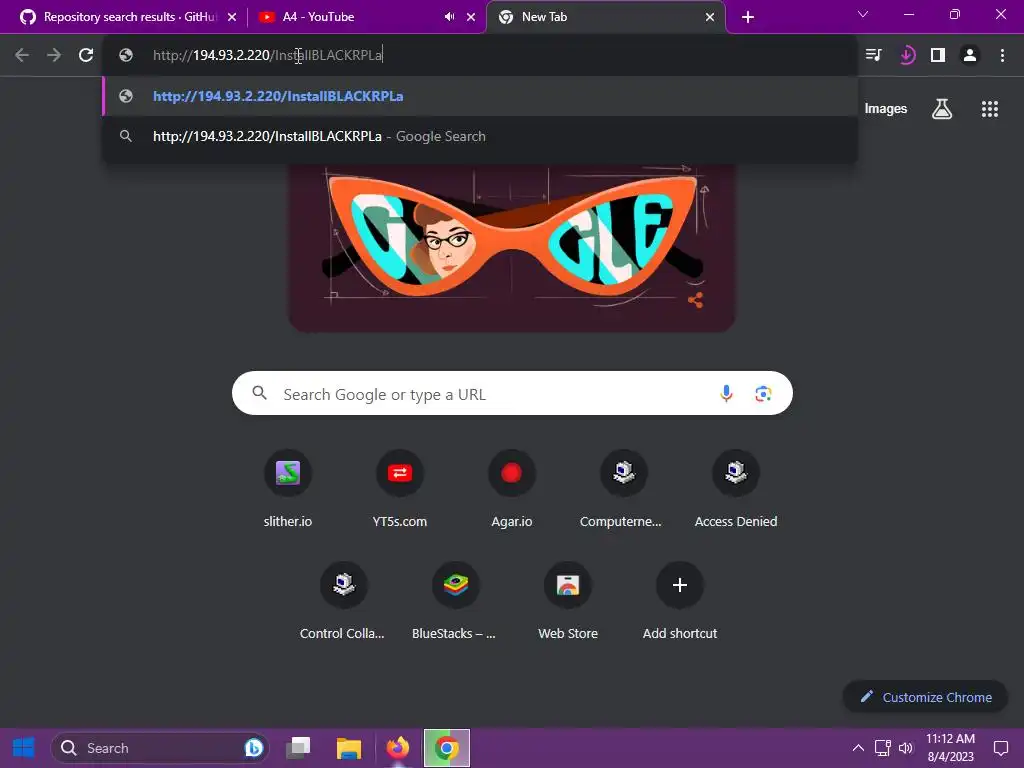Open Task View on the taskbar
1024x768 pixels.
(298, 748)
